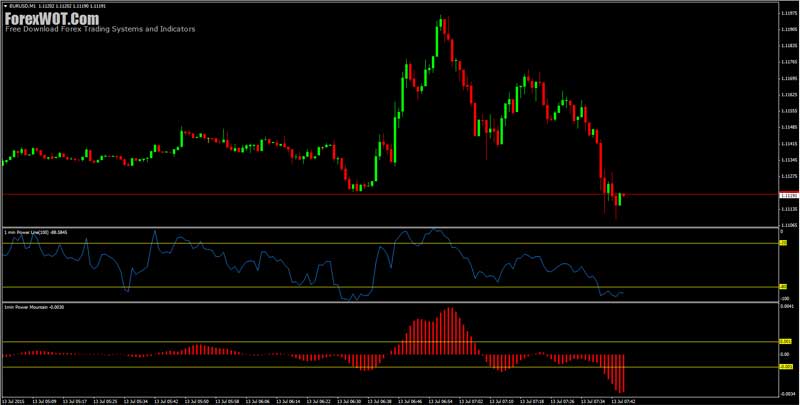Click the 1.11485 price scale label
Viewport: 800px width, 405px height.
tap(788, 128)
